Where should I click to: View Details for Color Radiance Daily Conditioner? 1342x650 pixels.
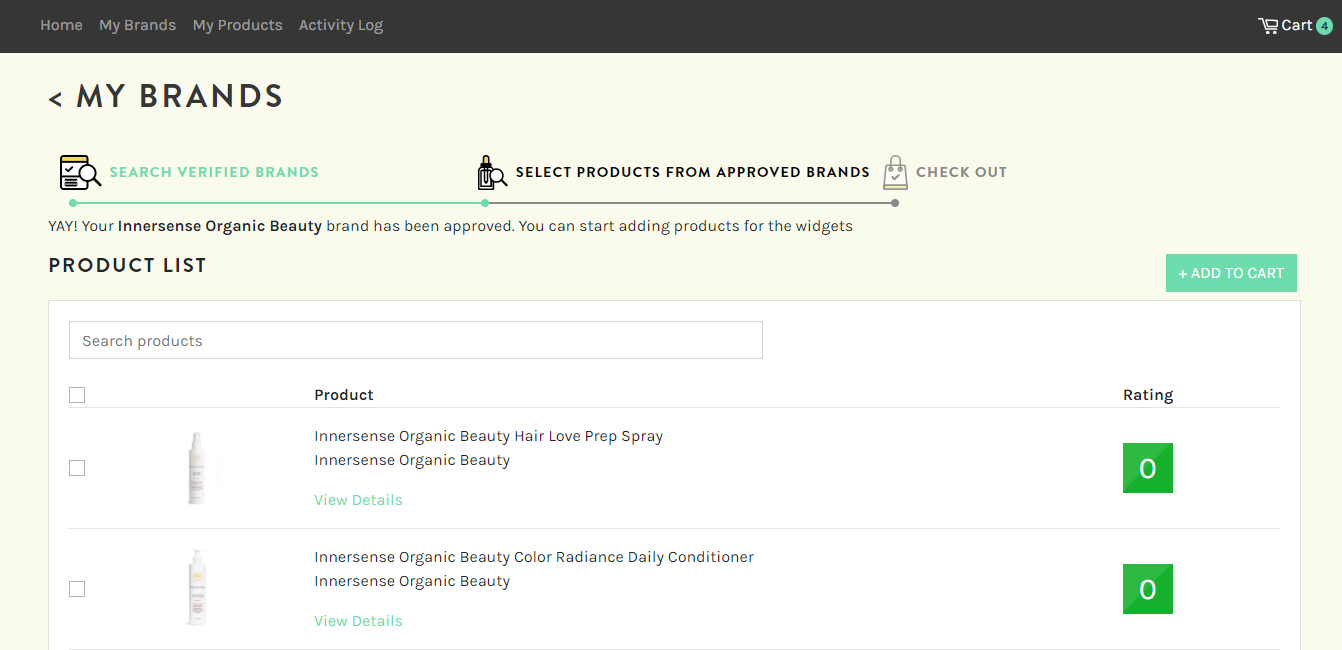coord(358,621)
